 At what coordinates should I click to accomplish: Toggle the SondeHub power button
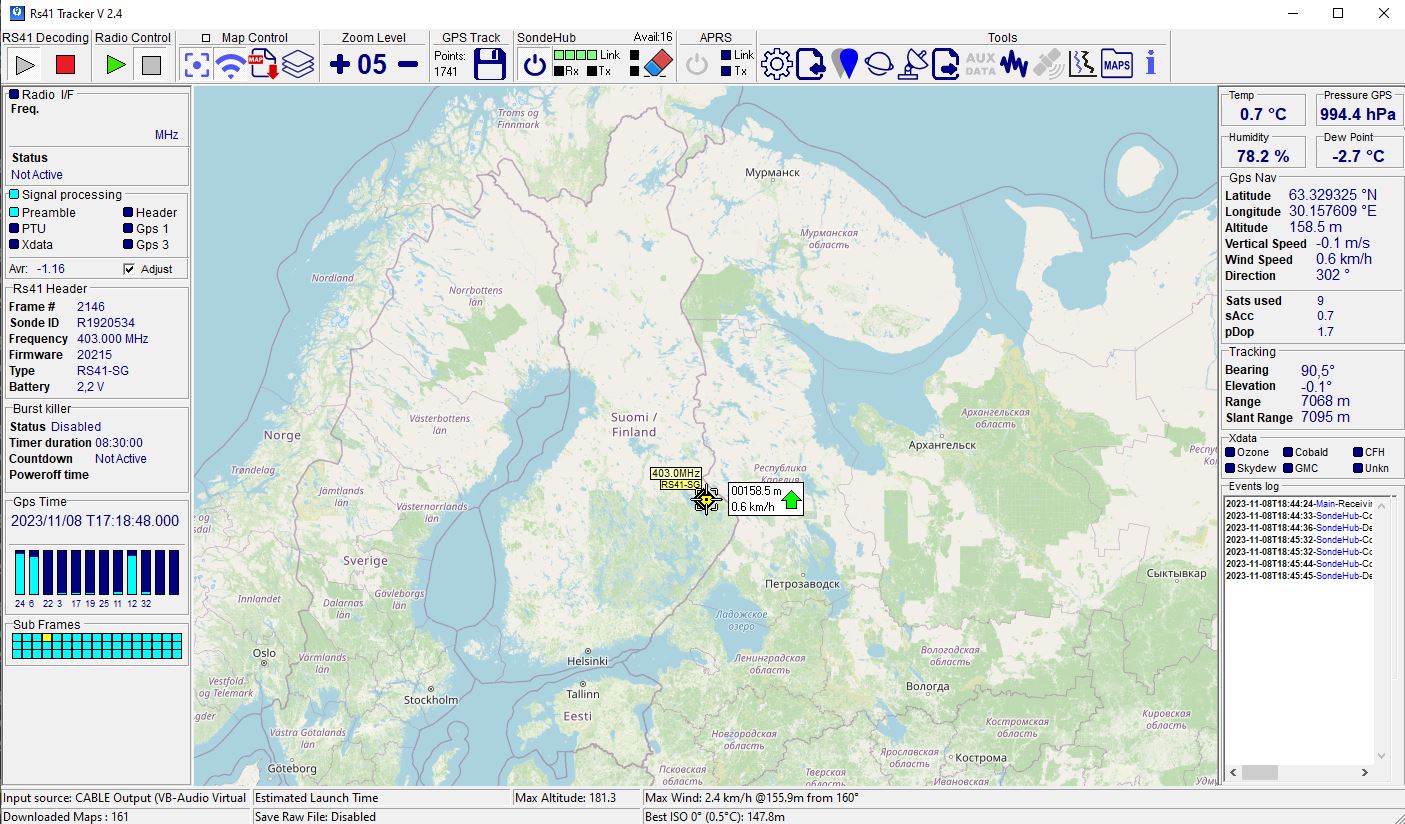pyautogui.click(x=535, y=65)
